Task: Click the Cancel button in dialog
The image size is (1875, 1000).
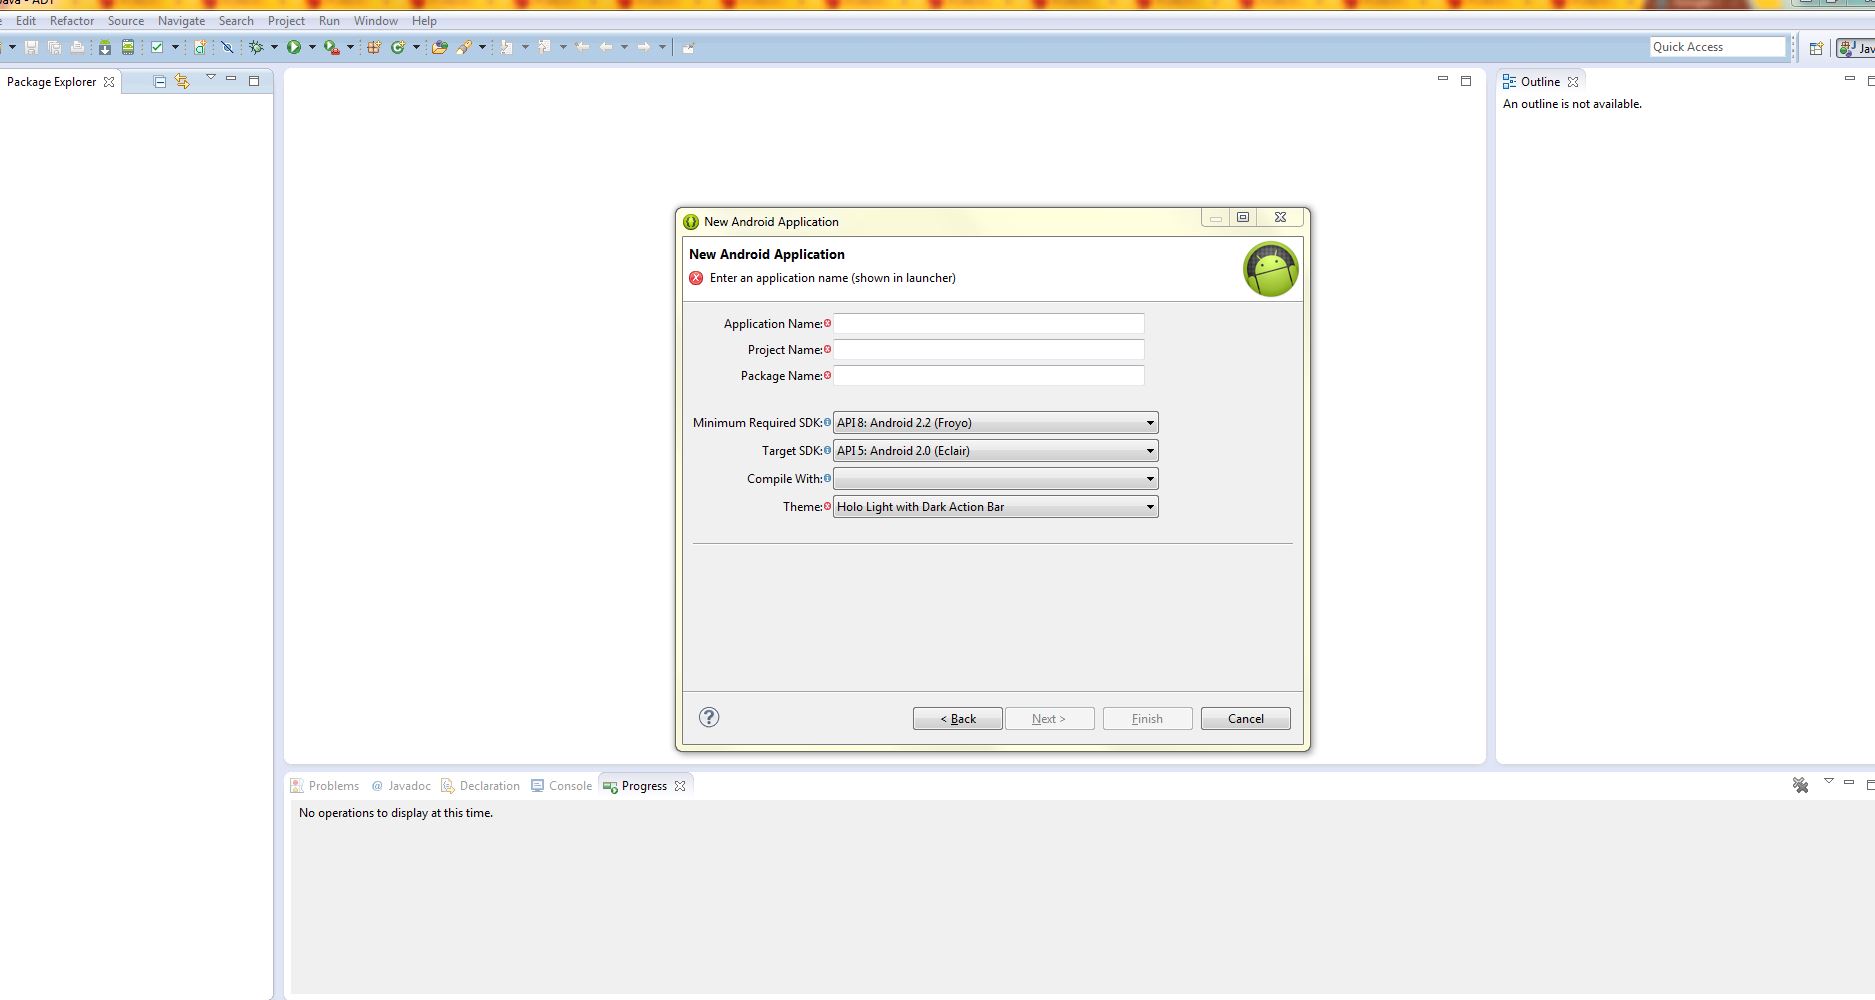Action: [1245, 719]
